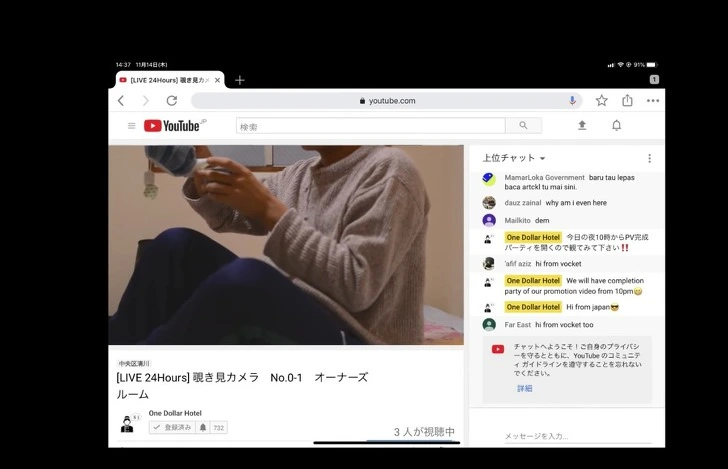Viewport: 728px width, 469px height.
Task: Expand the 上位チャット dropdown
Action: [514, 158]
